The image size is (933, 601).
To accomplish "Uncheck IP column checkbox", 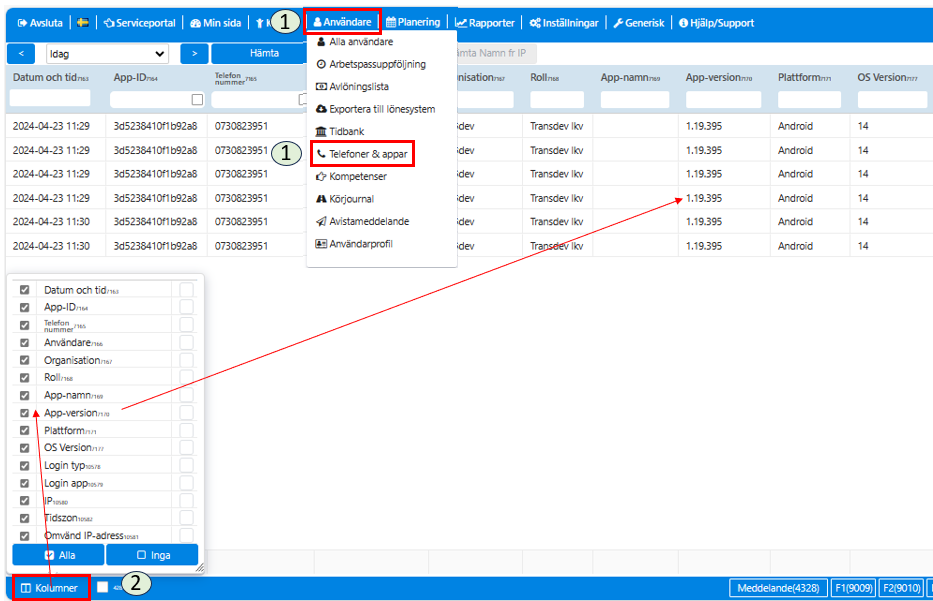I will pyautogui.click(x=24, y=501).
